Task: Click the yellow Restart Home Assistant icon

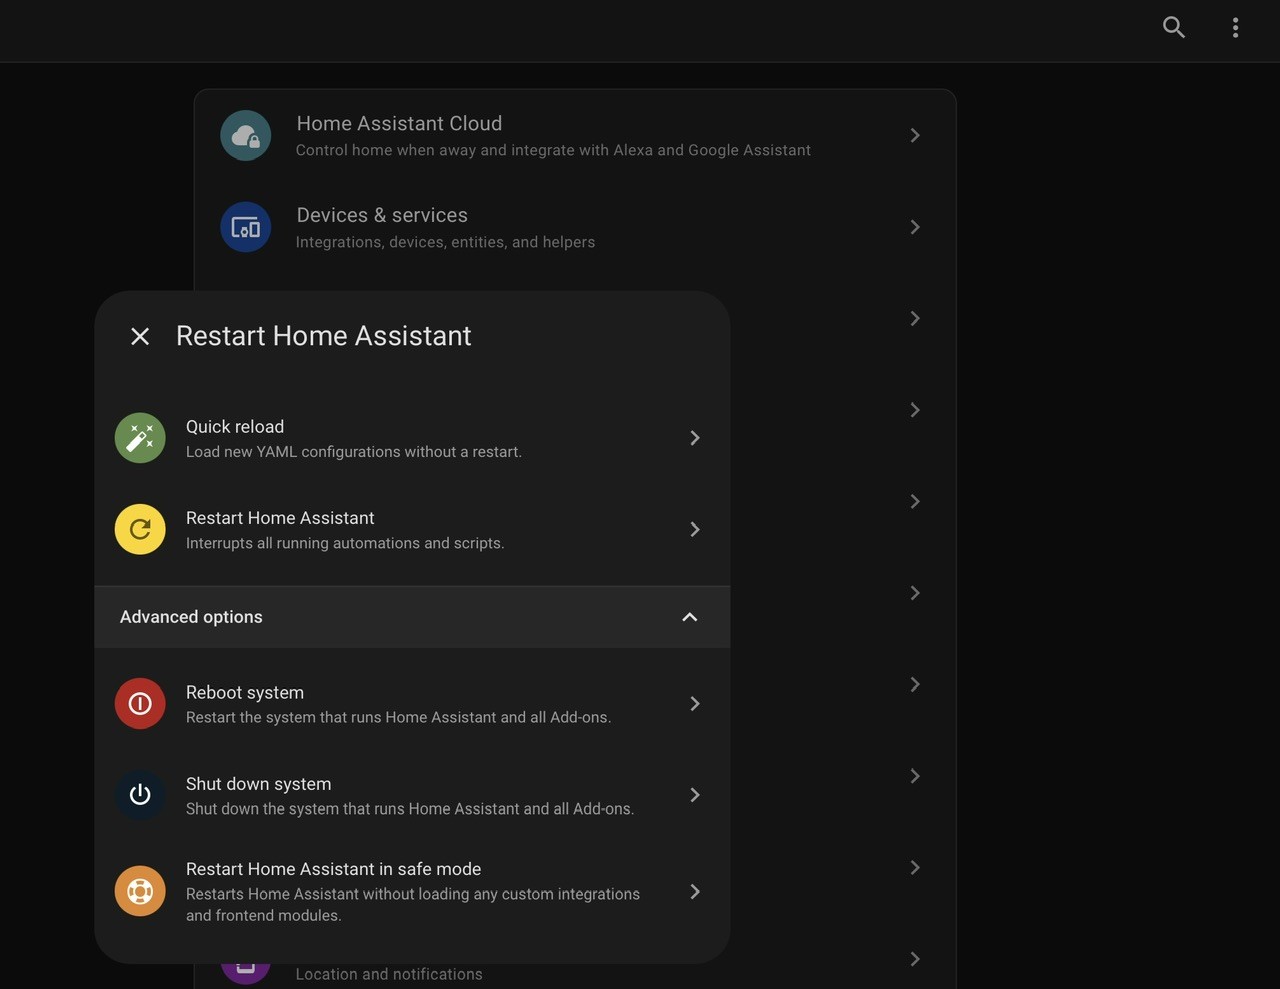Action: tap(140, 529)
